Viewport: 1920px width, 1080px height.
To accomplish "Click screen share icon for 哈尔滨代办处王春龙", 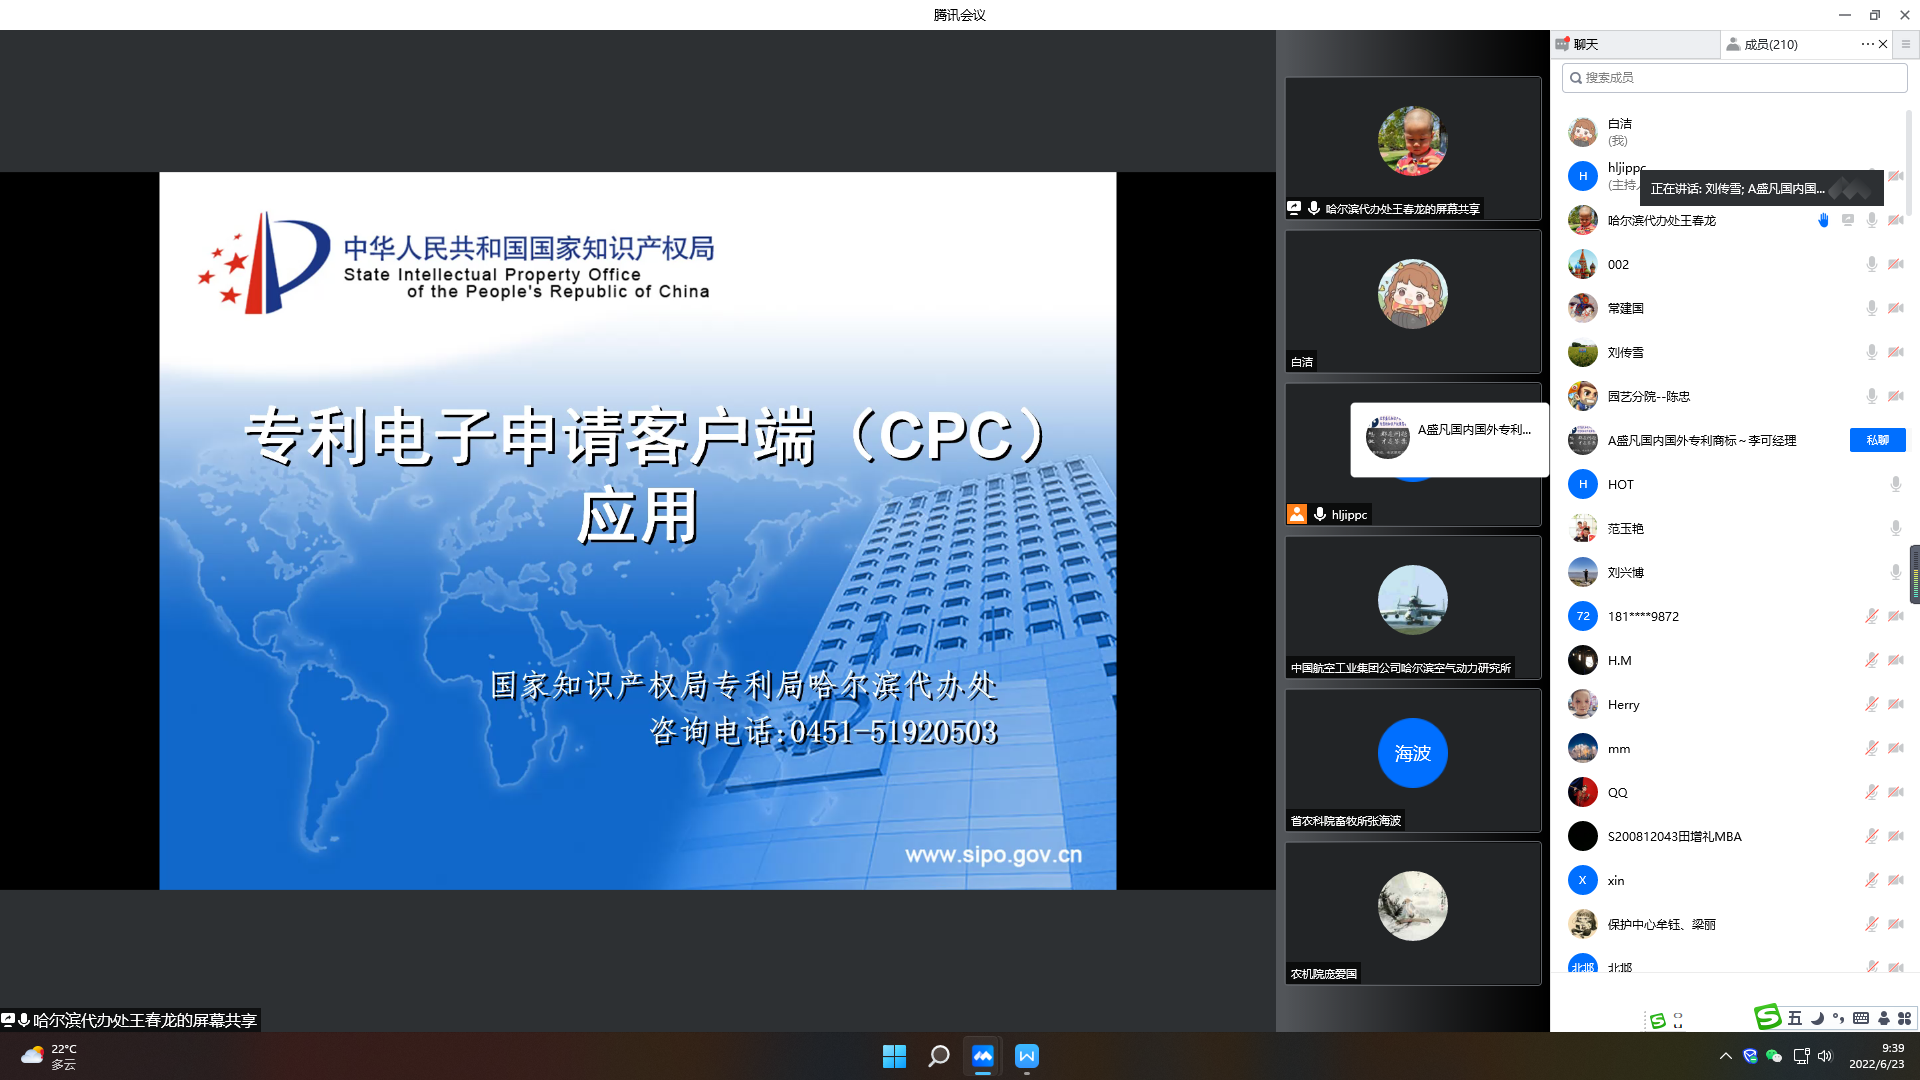I will [x=1848, y=220].
